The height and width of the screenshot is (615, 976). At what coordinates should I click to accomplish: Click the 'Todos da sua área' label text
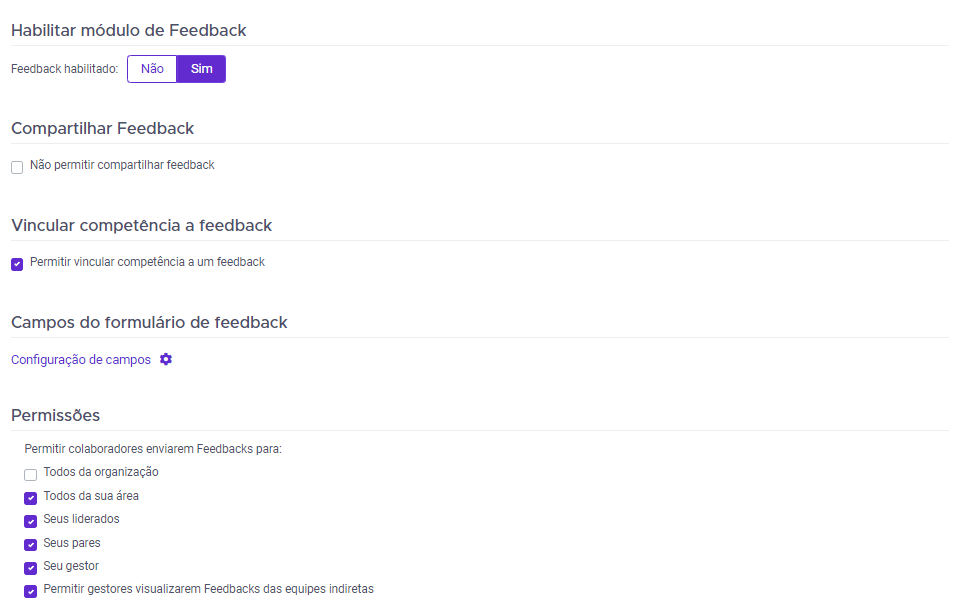pyautogui.click(x=91, y=496)
